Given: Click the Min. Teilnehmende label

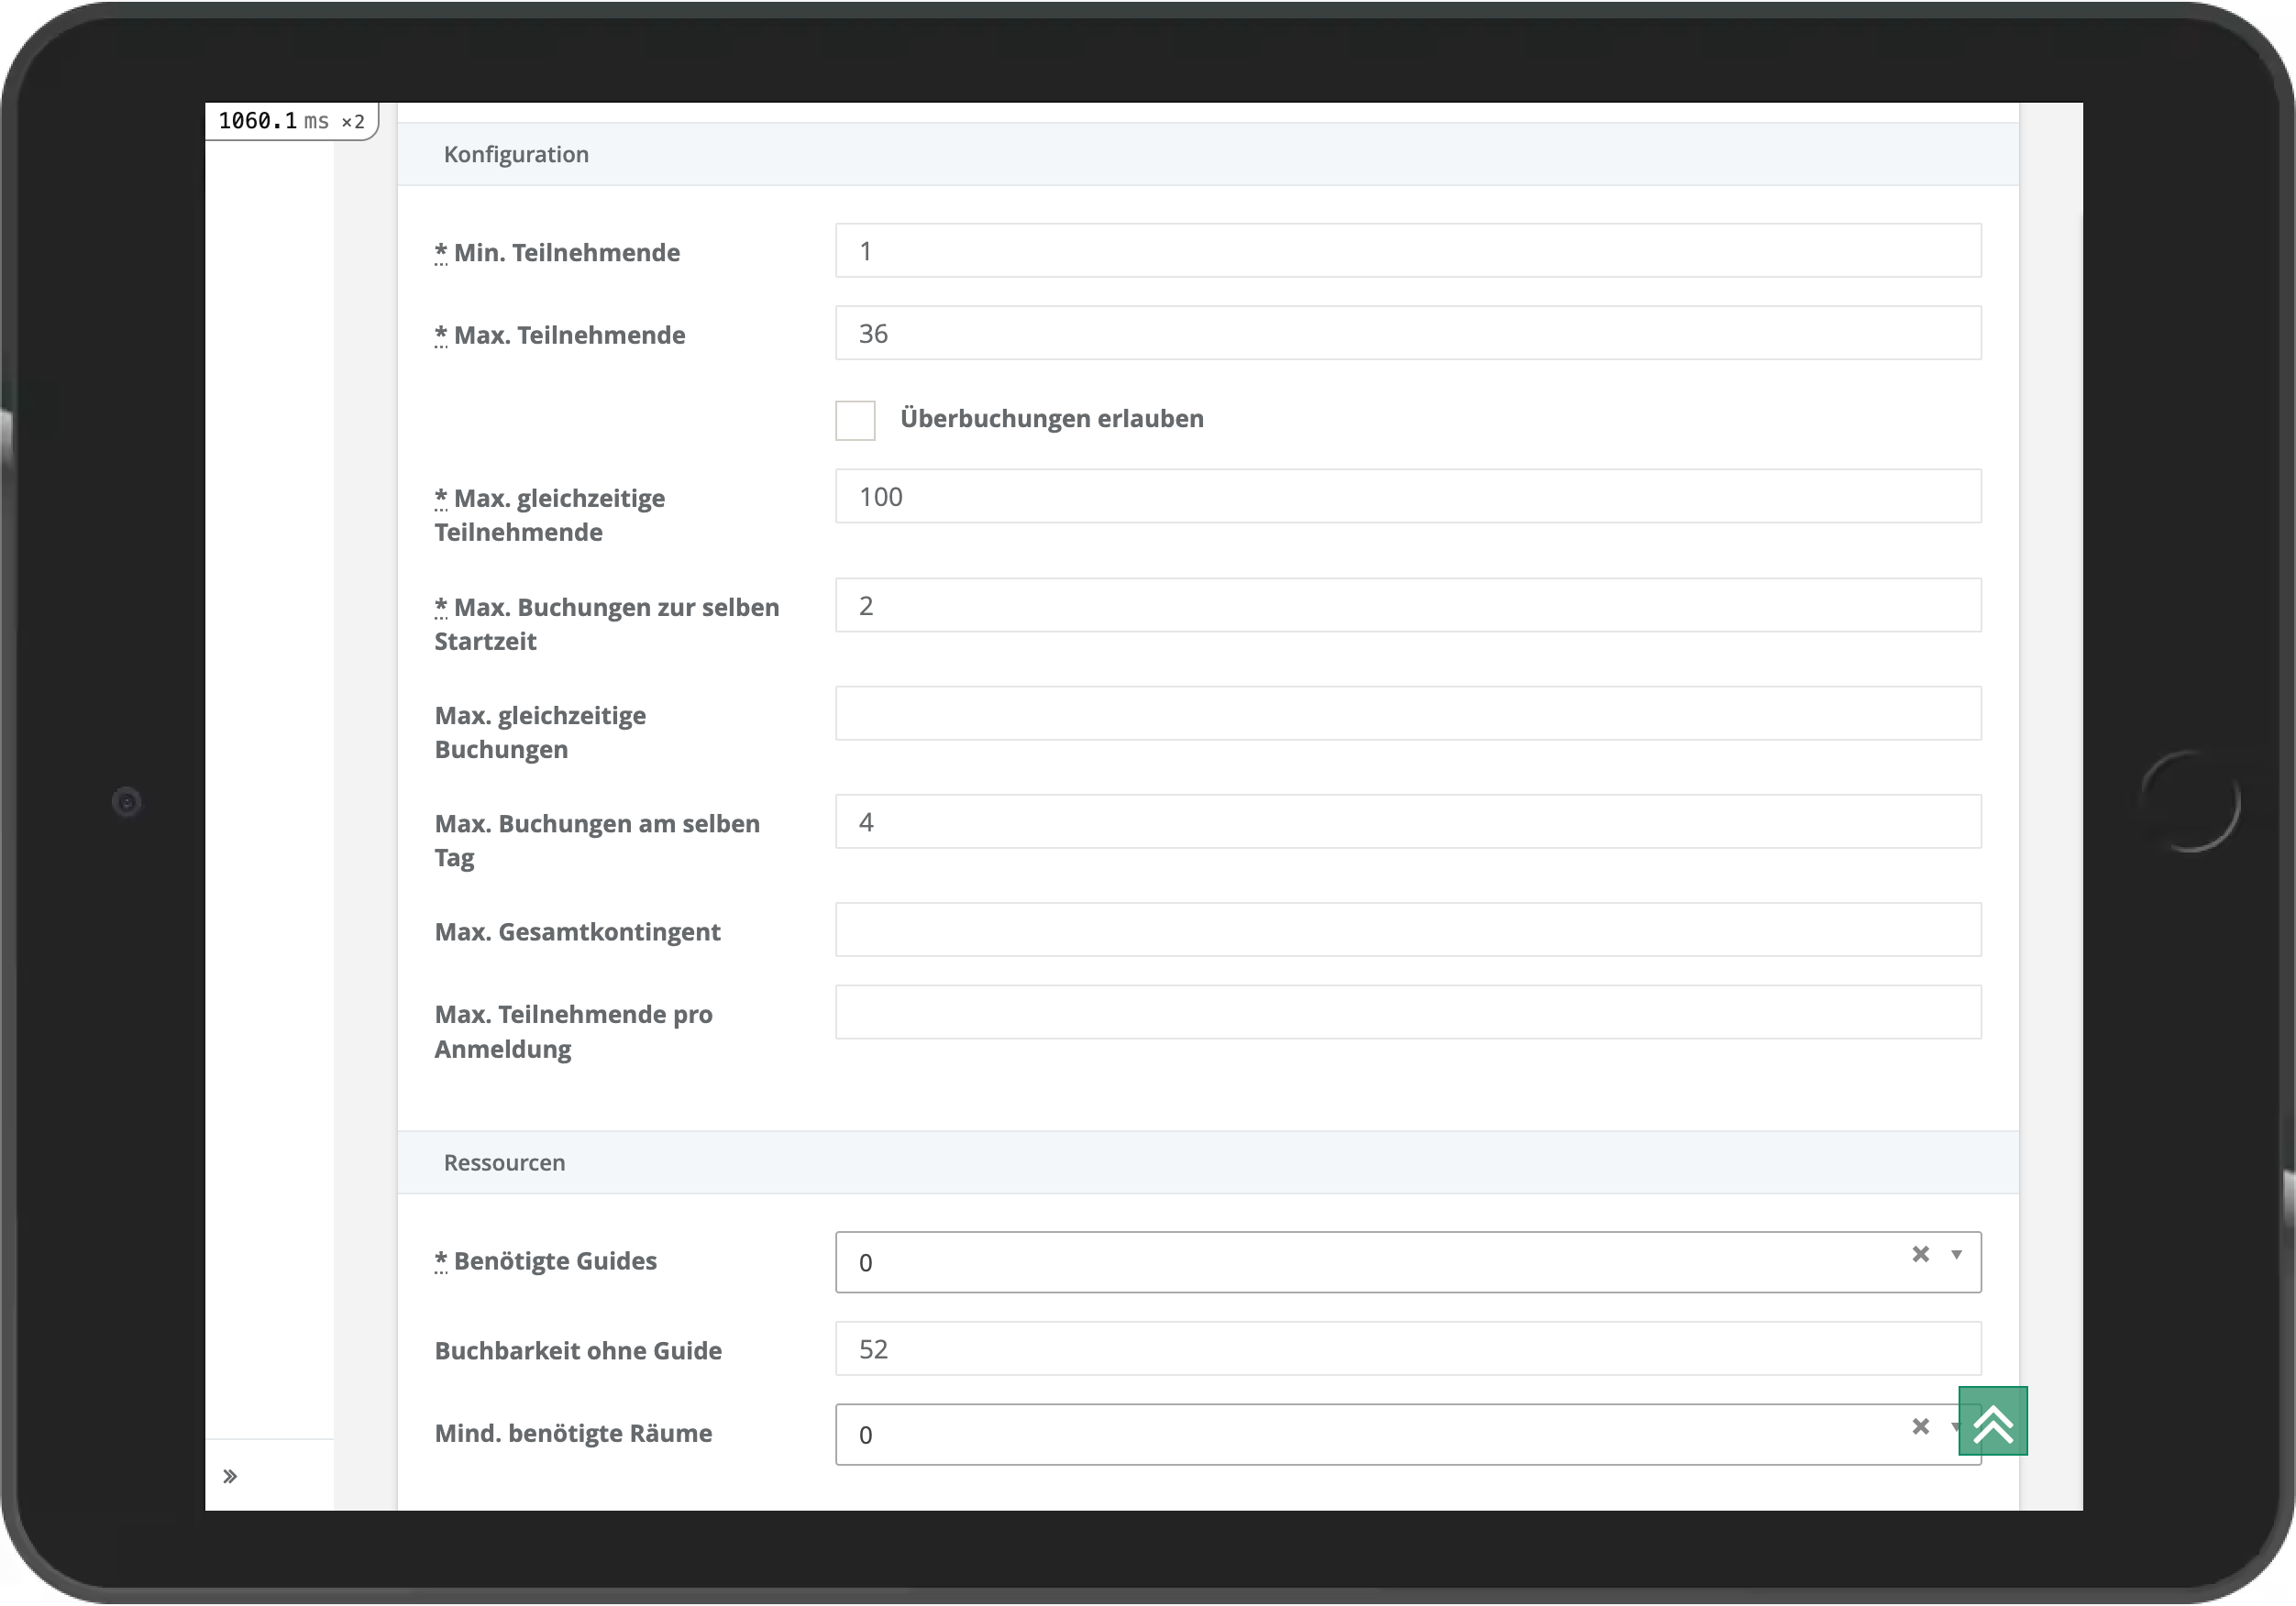Looking at the screenshot, I should click(x=557, y=252).
